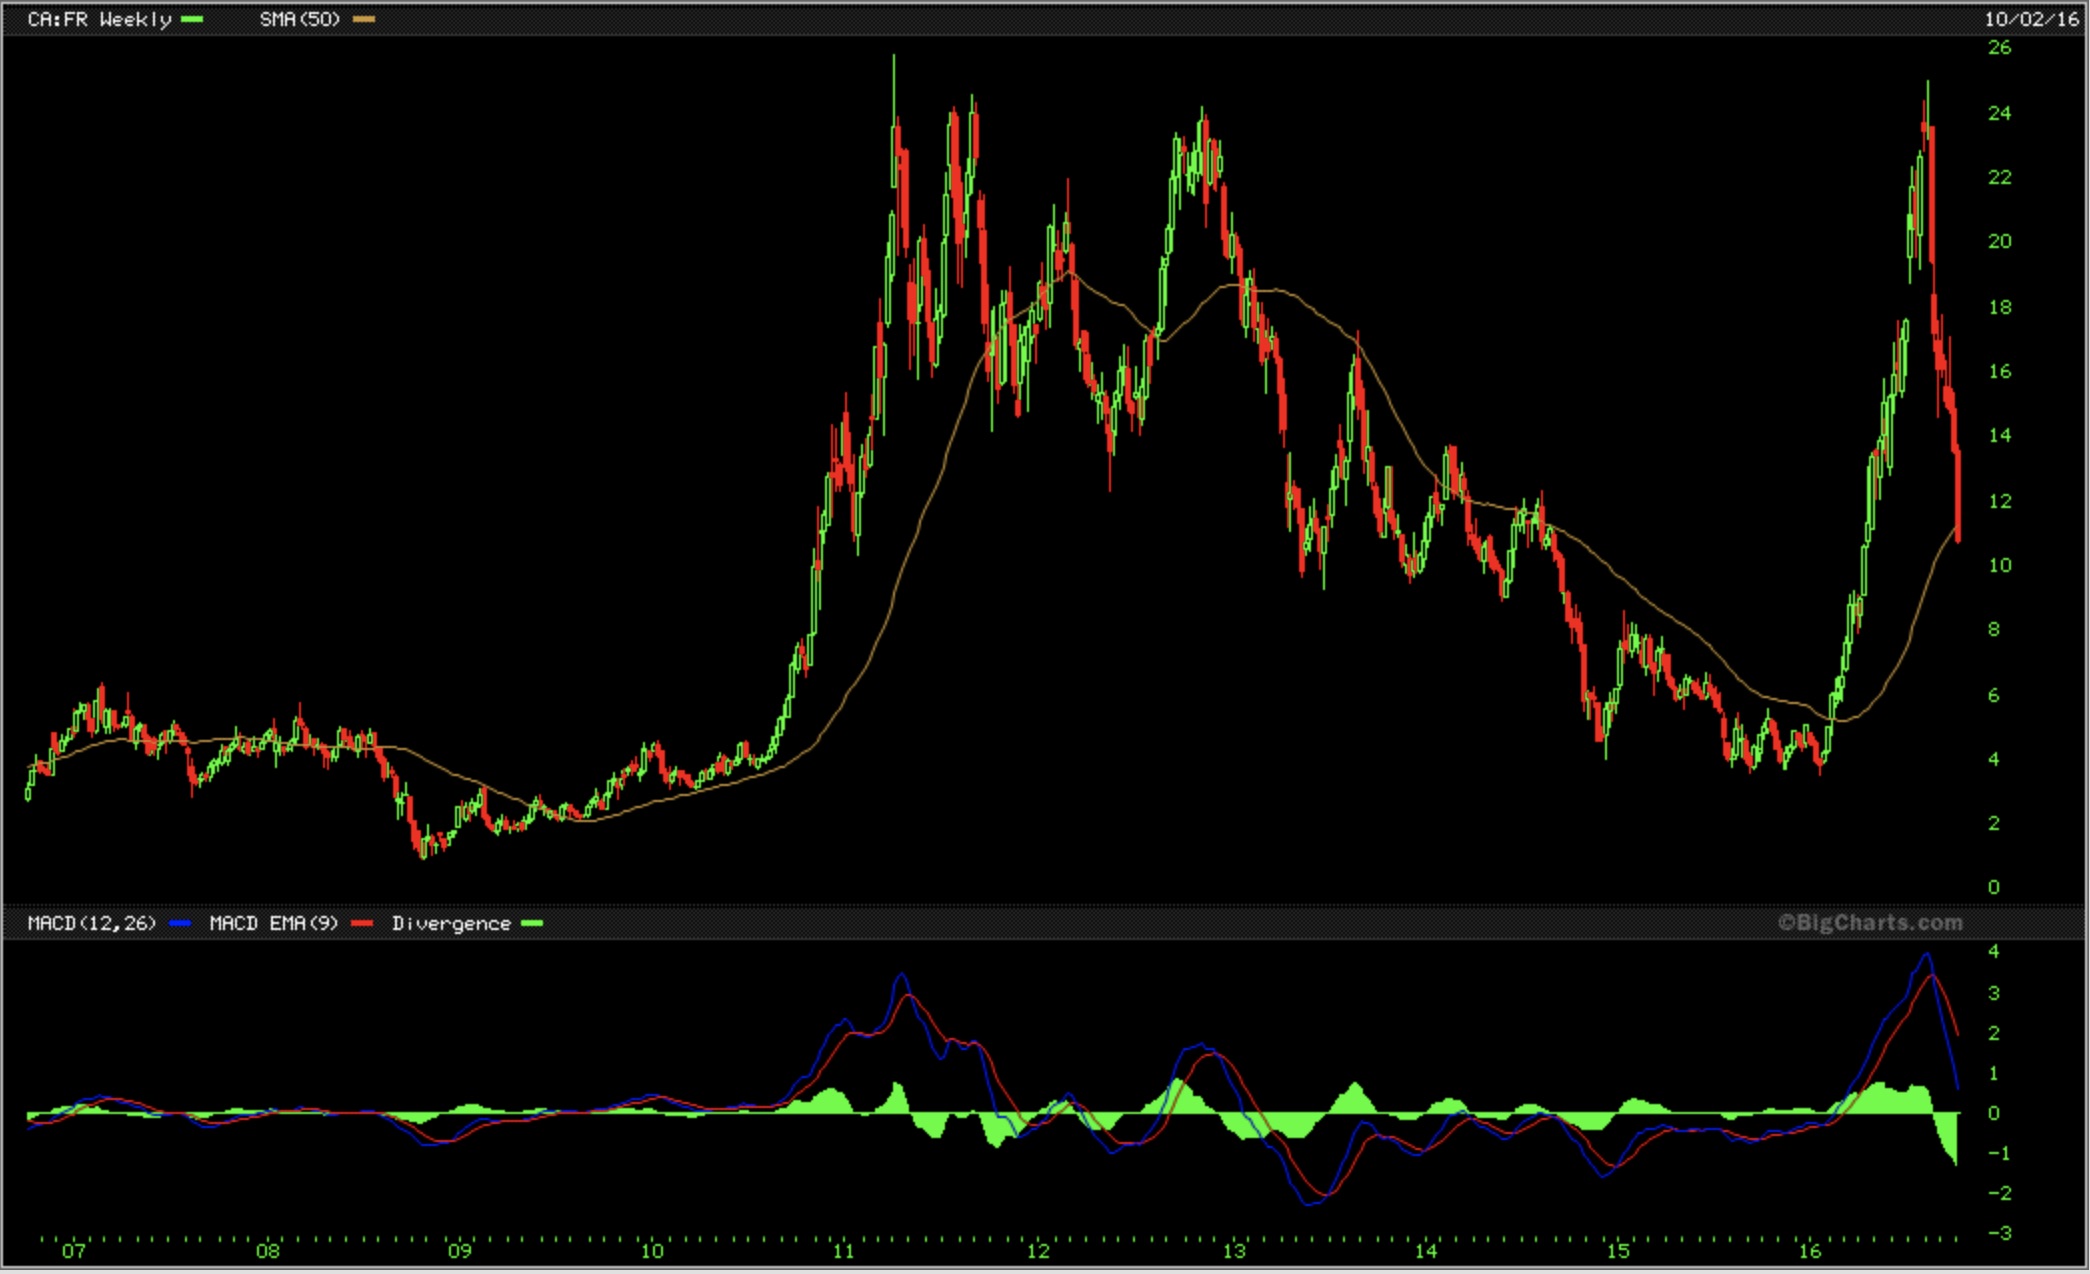Click the green Divergence color swatch
The image size is (2090, 1274).
(532, 923)
